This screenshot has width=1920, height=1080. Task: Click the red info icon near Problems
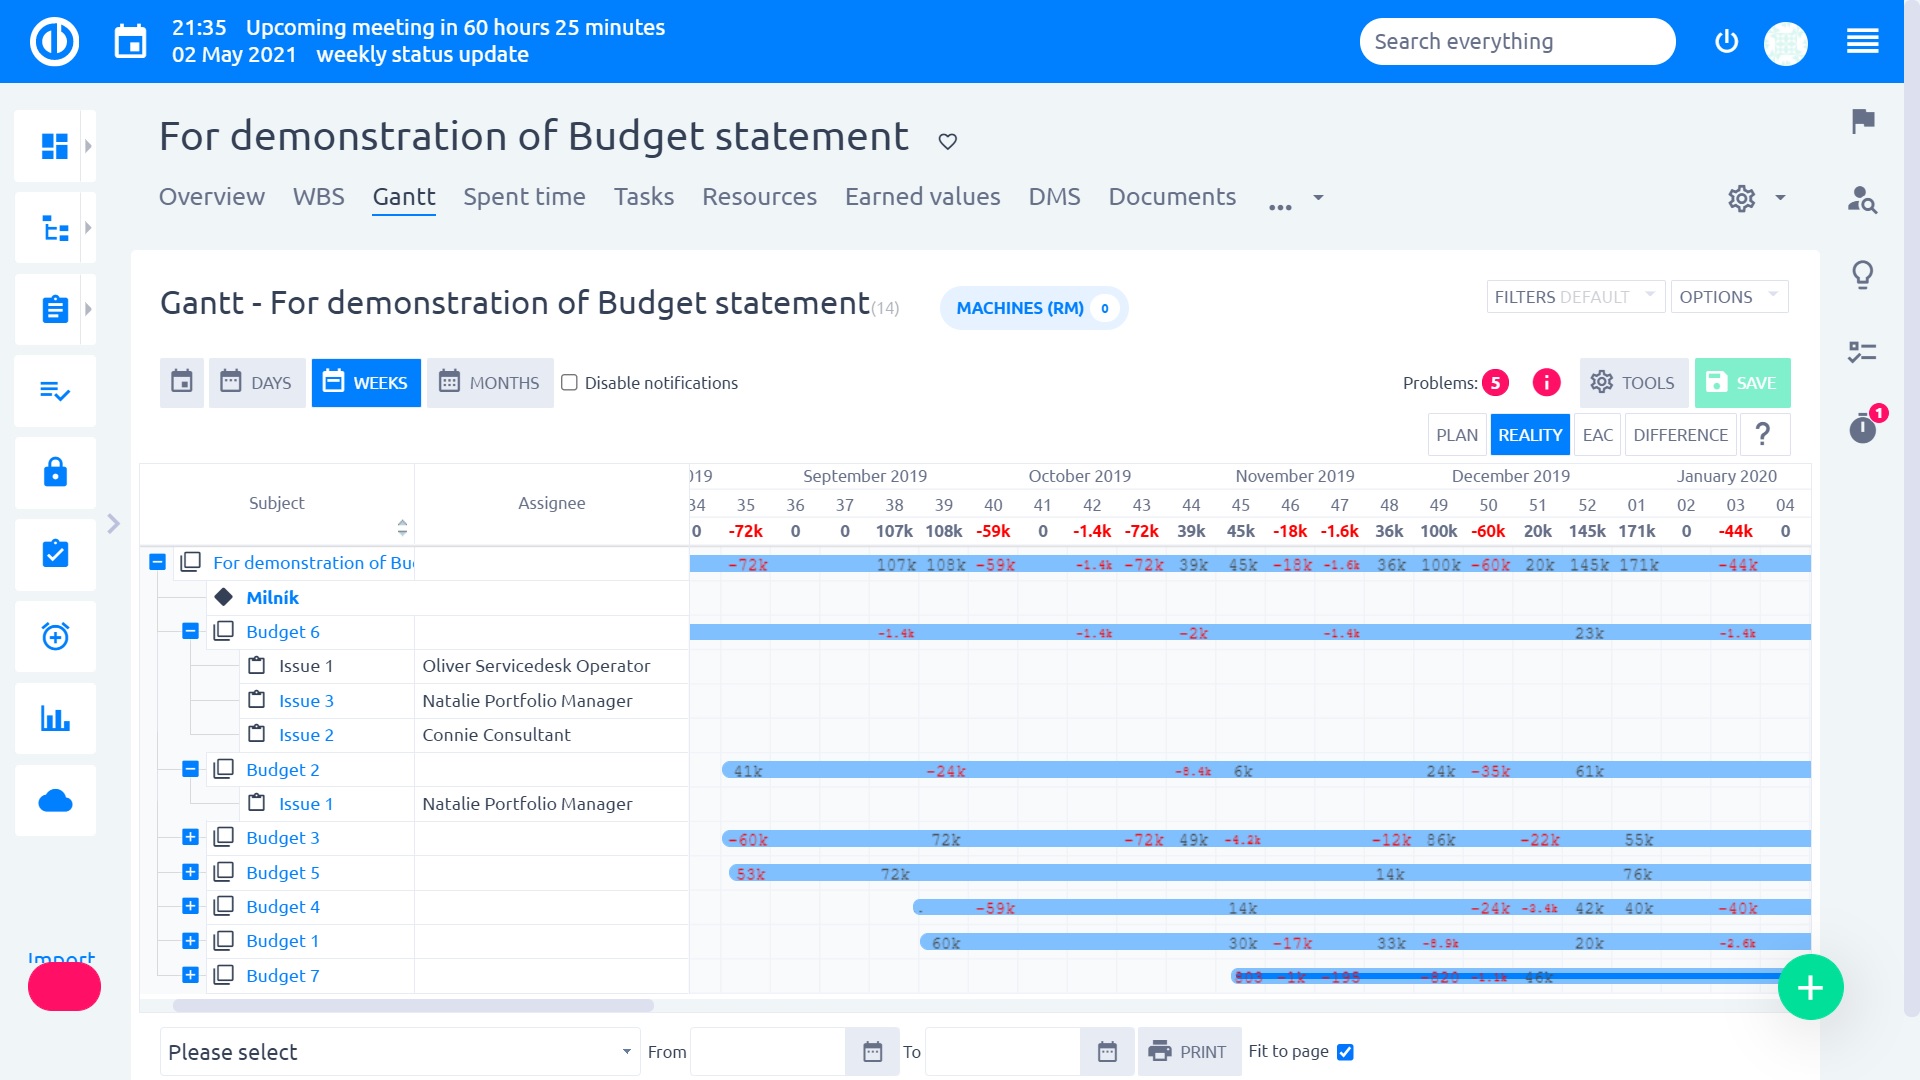(x=1546, y=383)
